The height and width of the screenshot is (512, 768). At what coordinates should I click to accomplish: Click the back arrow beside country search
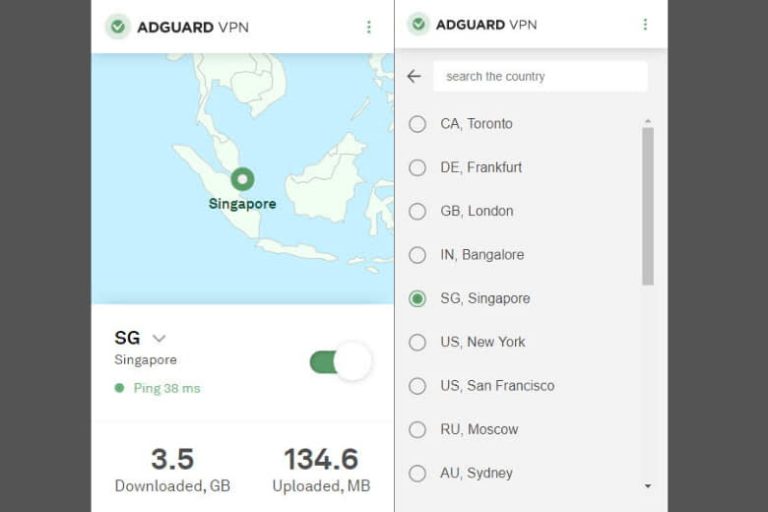[414, 76]
